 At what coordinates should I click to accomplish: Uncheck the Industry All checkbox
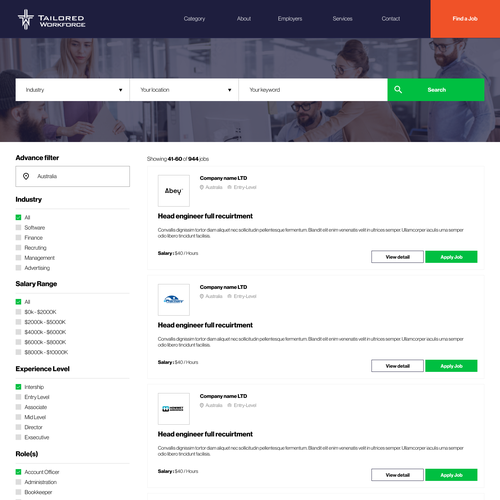[x=18, y=217]
